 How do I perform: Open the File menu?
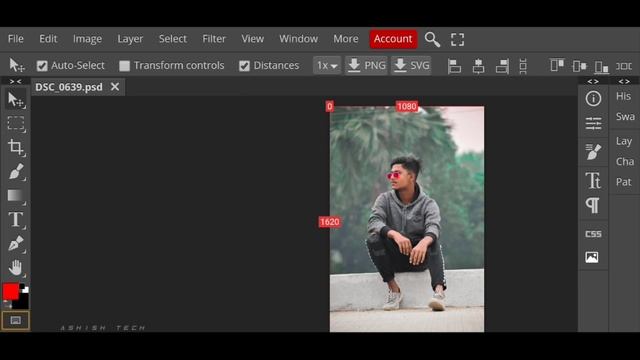click(x=16, y=39)
